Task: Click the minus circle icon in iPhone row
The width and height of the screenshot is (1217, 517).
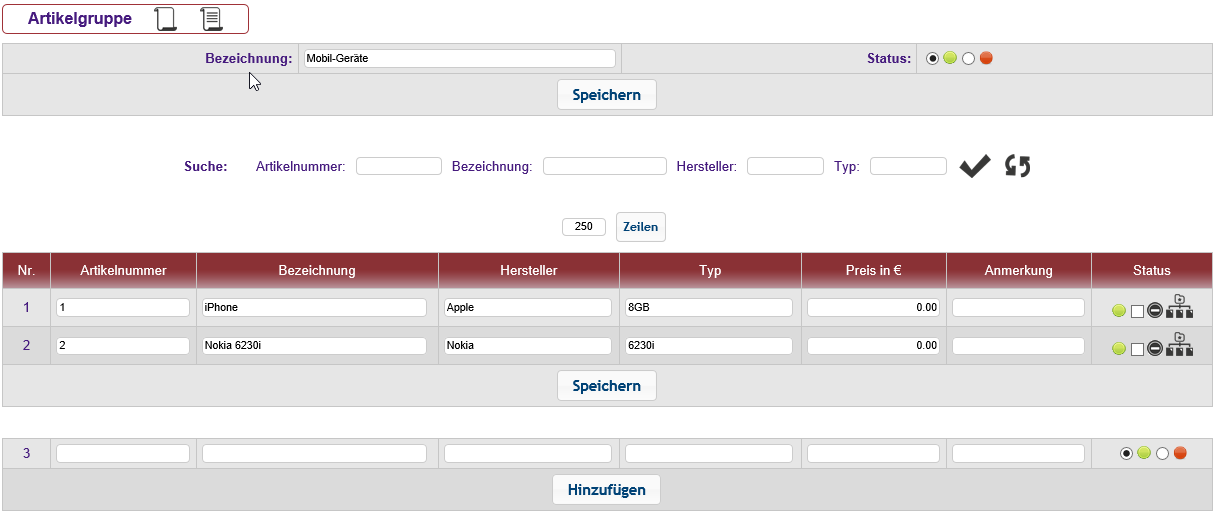Action: pos(1155,311)
